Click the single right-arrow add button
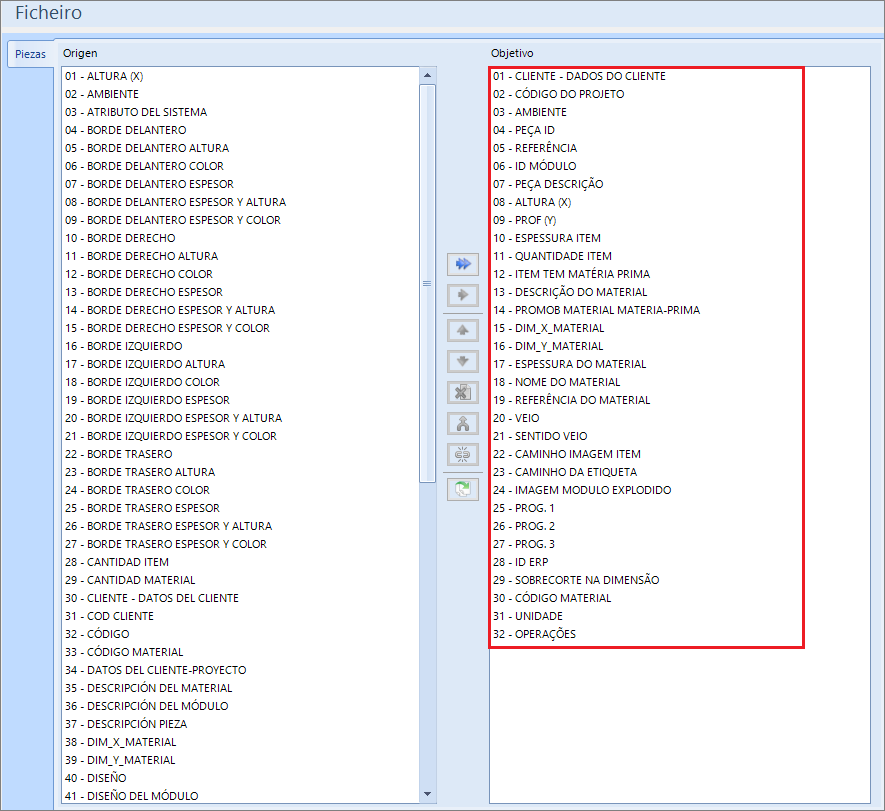 463,295
